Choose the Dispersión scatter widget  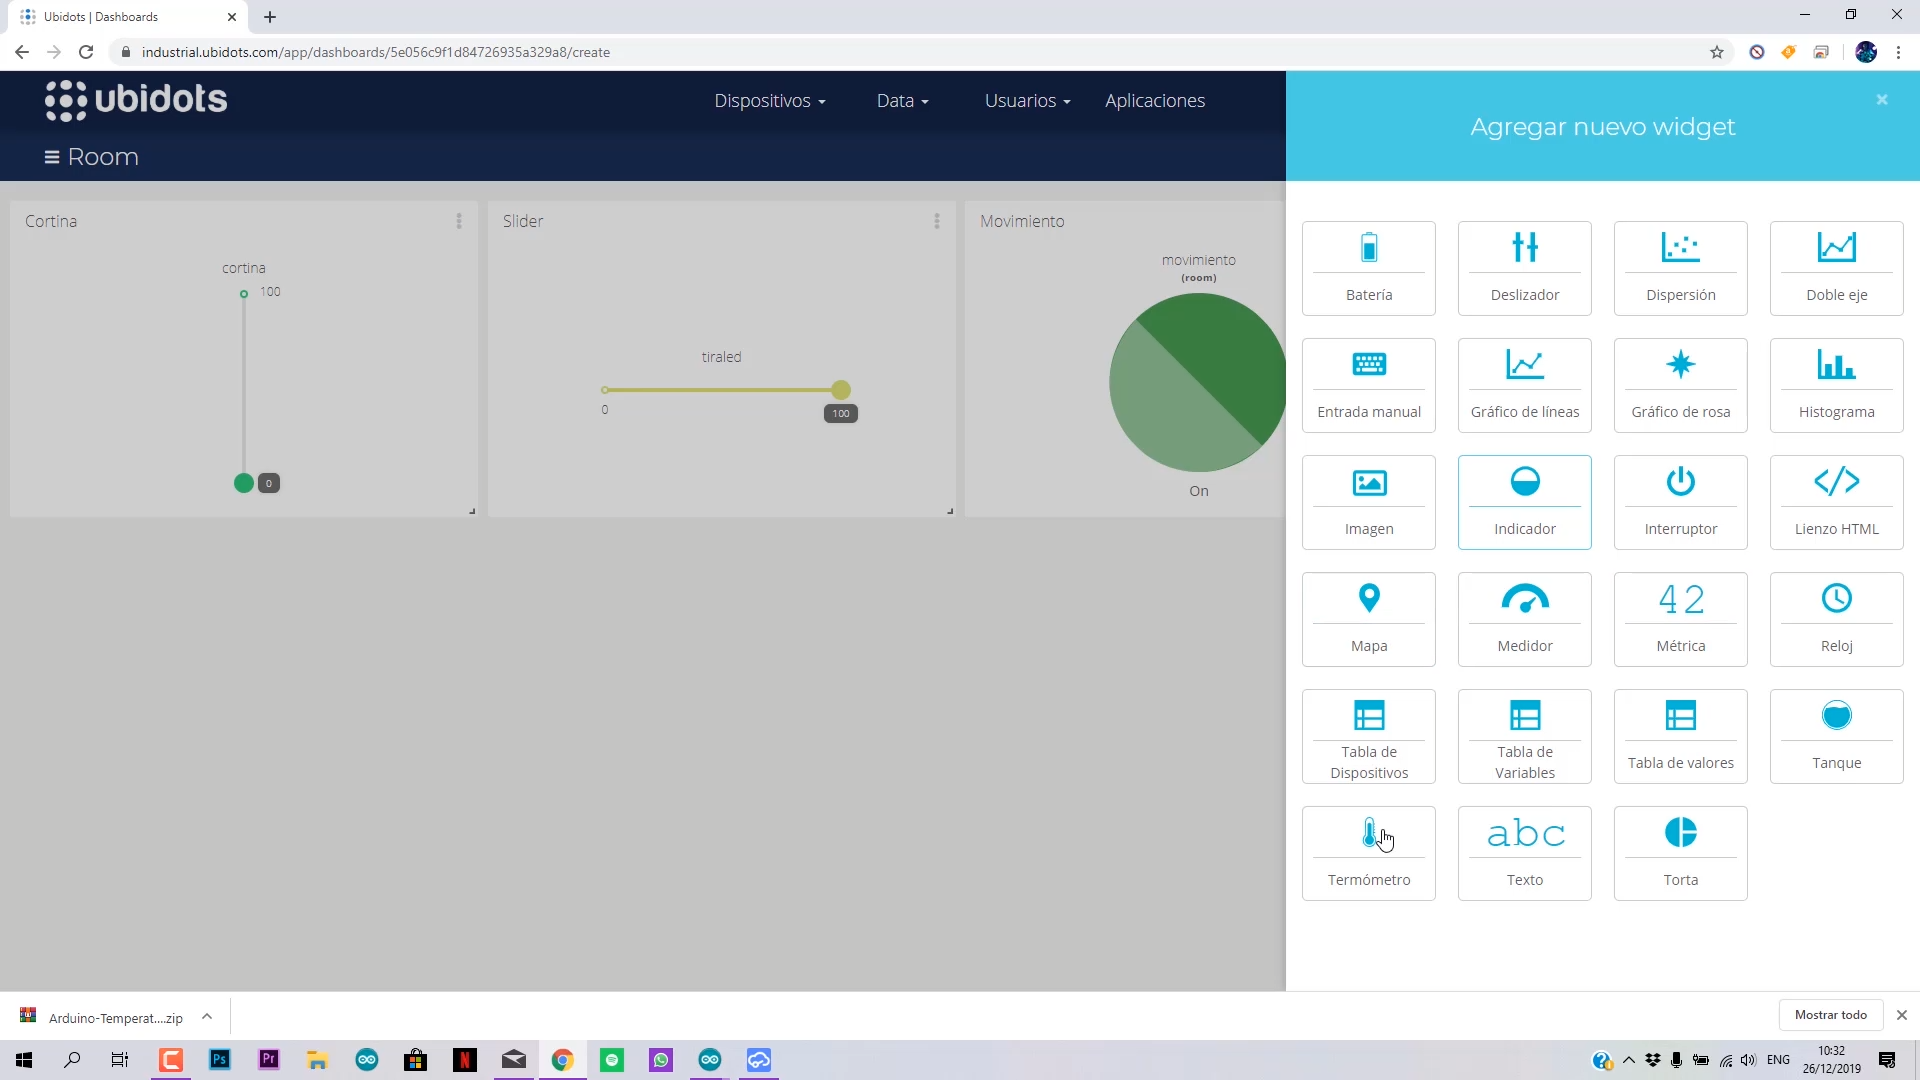pyautogui.click(x=1680, y=268)
